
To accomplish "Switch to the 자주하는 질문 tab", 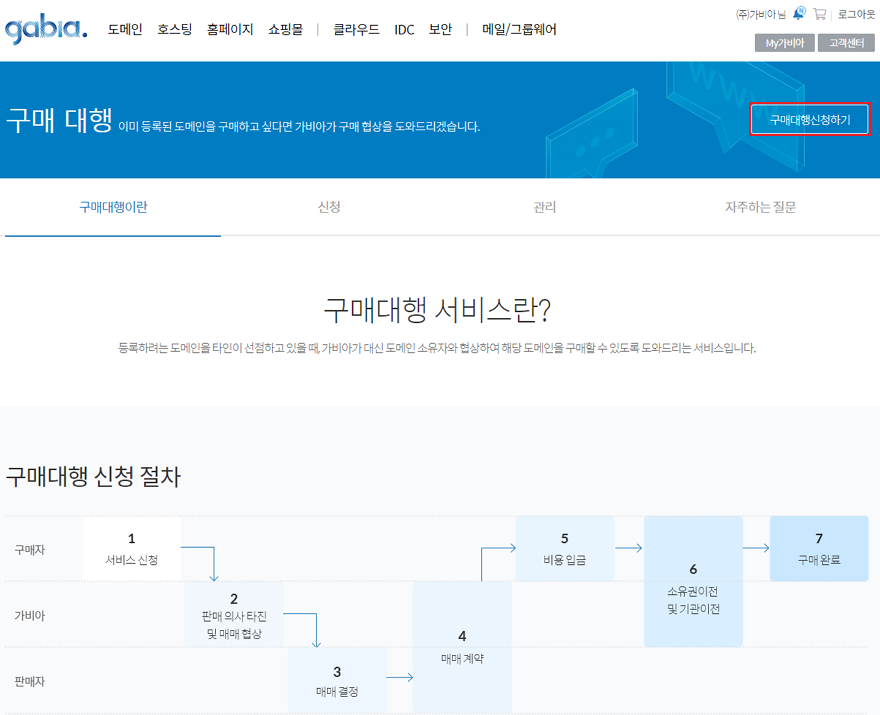I will (760, 207).
